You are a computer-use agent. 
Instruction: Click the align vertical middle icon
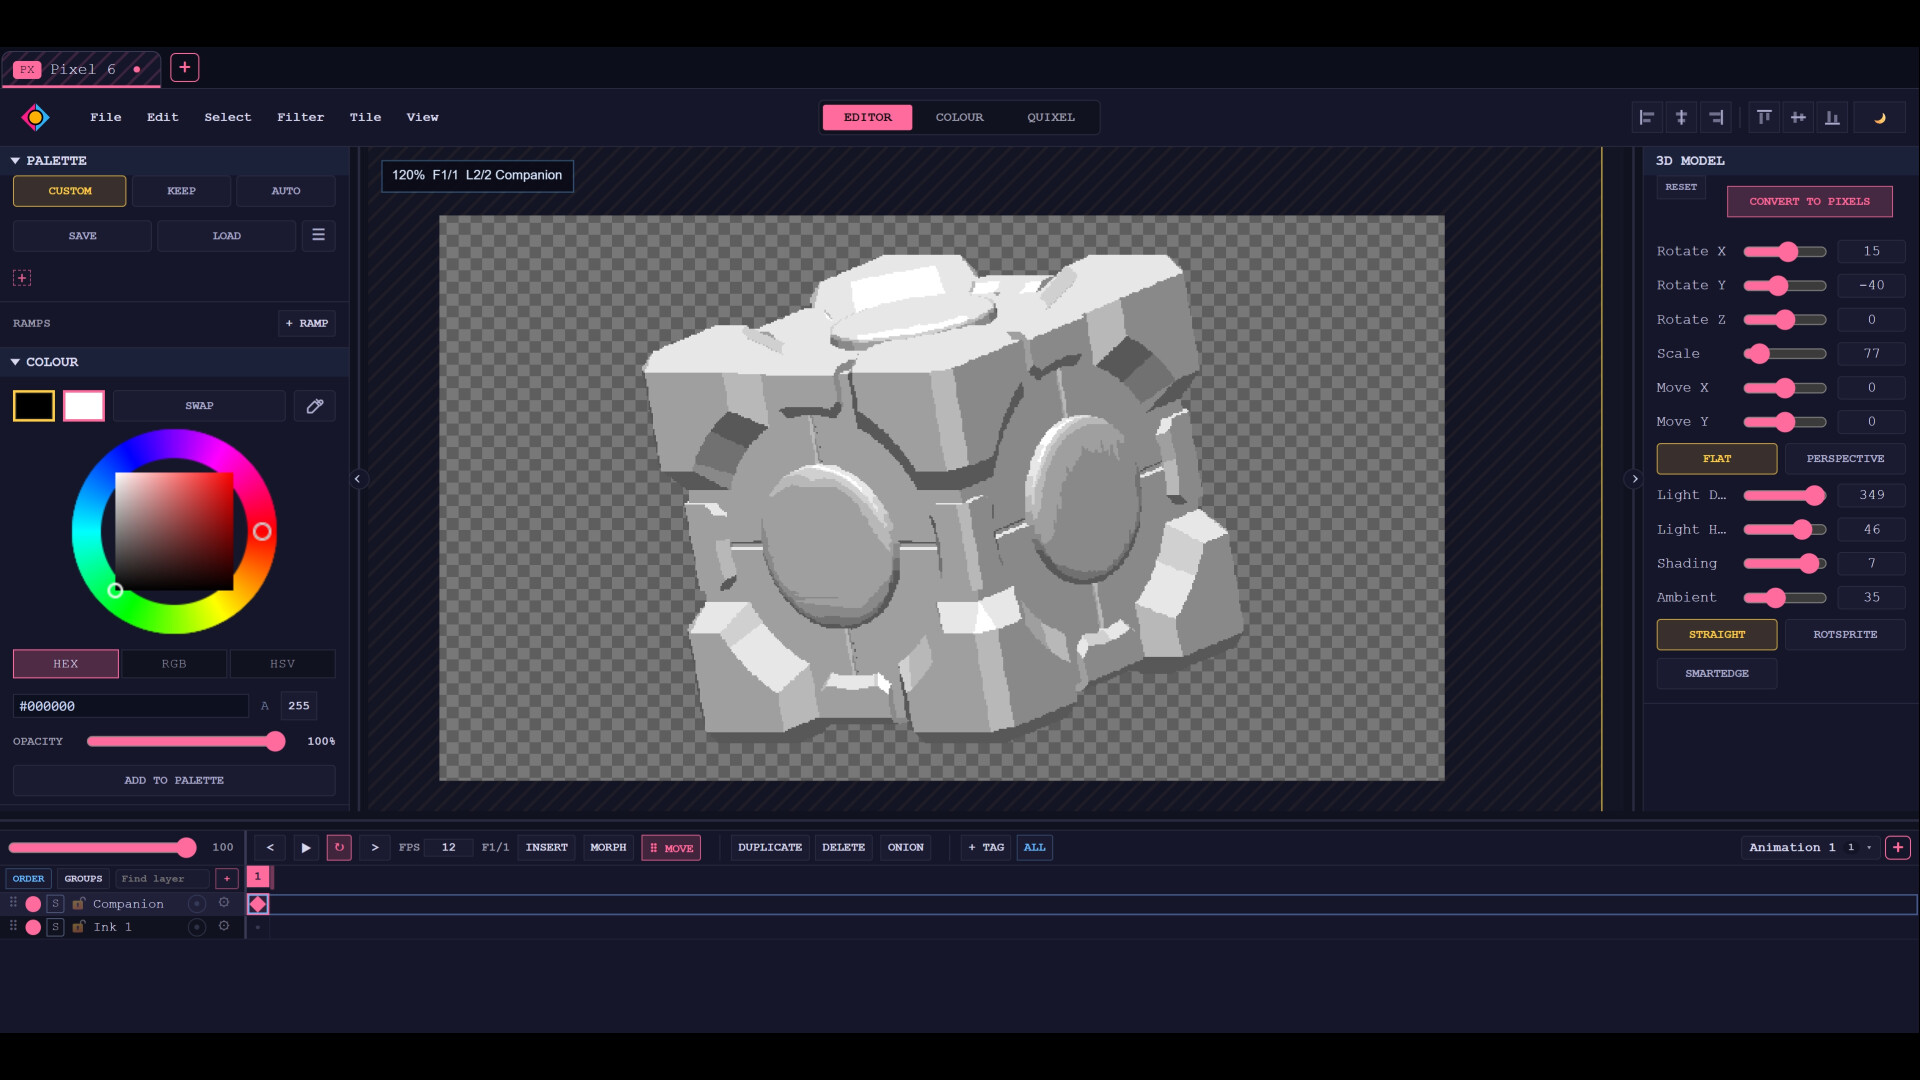[1798, 117]
